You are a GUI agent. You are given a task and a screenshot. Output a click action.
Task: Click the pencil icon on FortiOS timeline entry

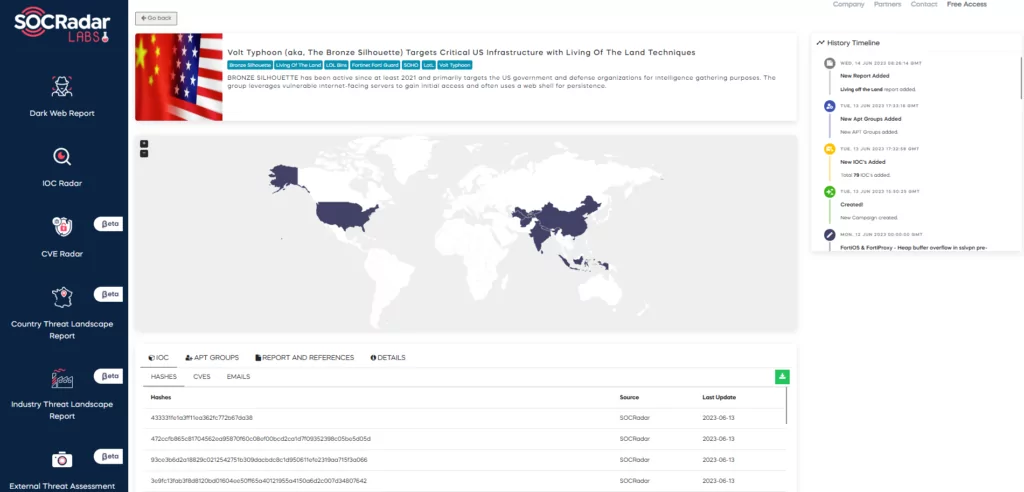829,235
